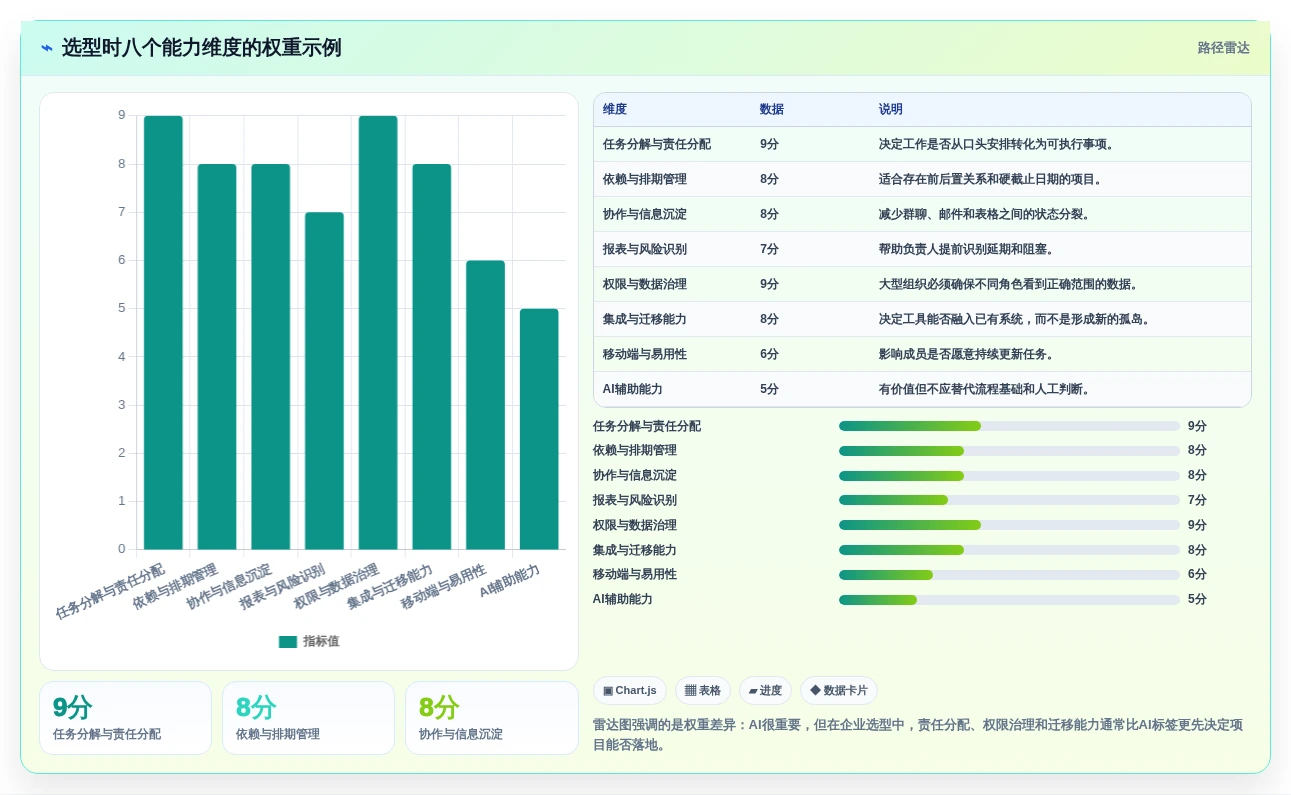Click the 依赖与排期管理 progress bar
Viewport: 1291px width, 795px height.
tap(1009, 451)
